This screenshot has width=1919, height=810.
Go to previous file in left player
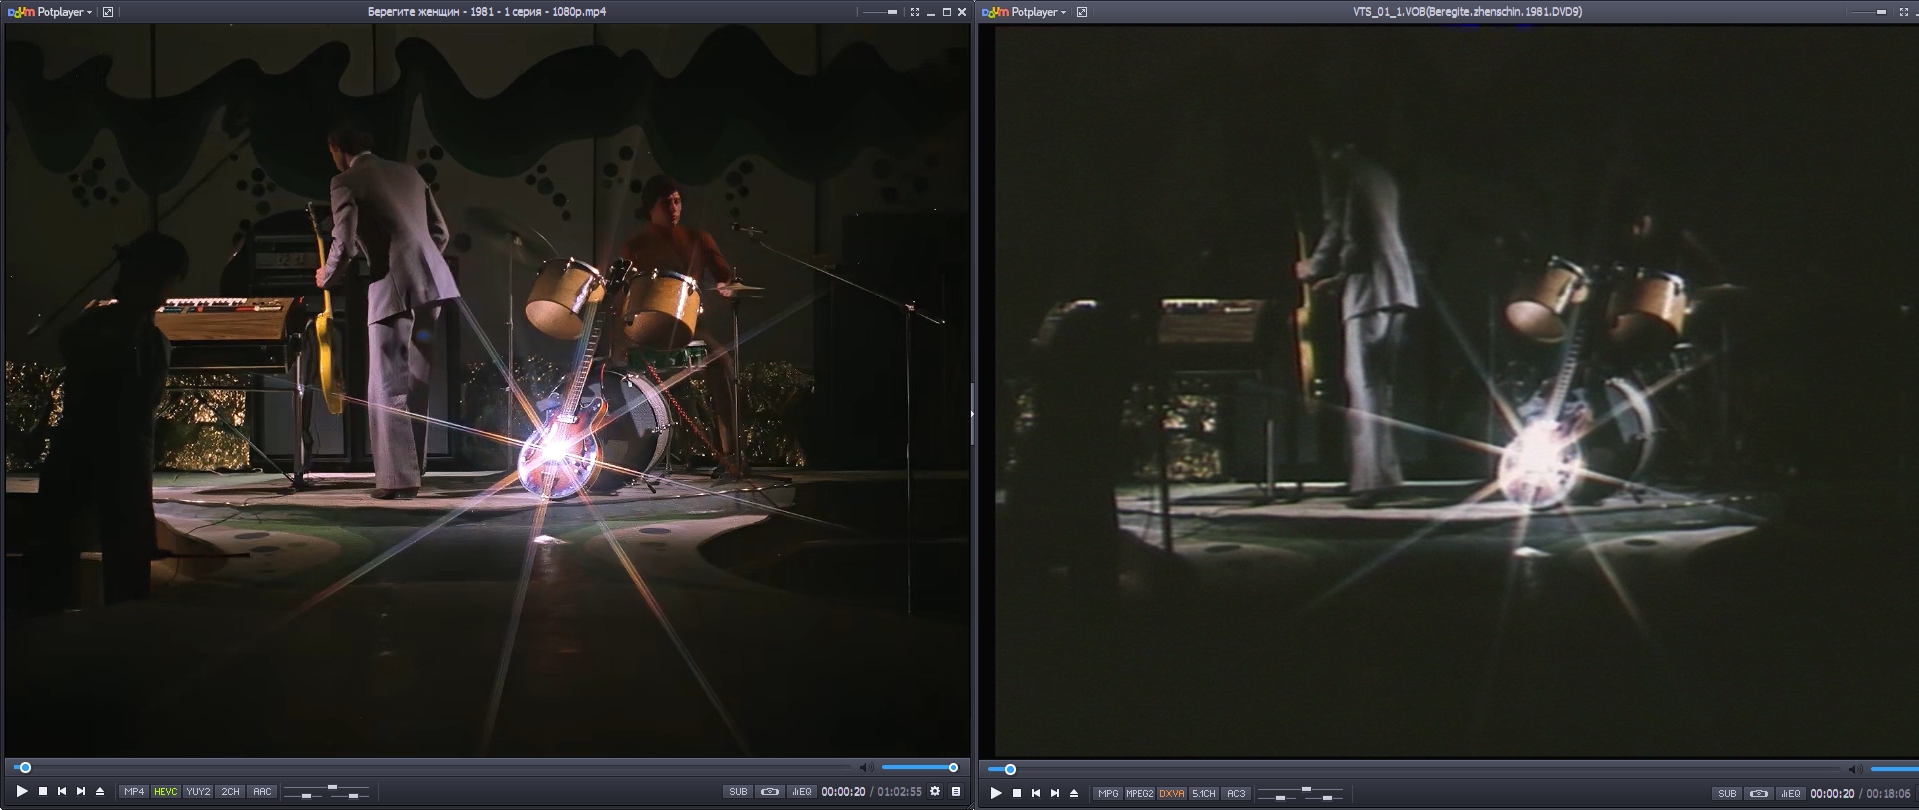[62, 791]
